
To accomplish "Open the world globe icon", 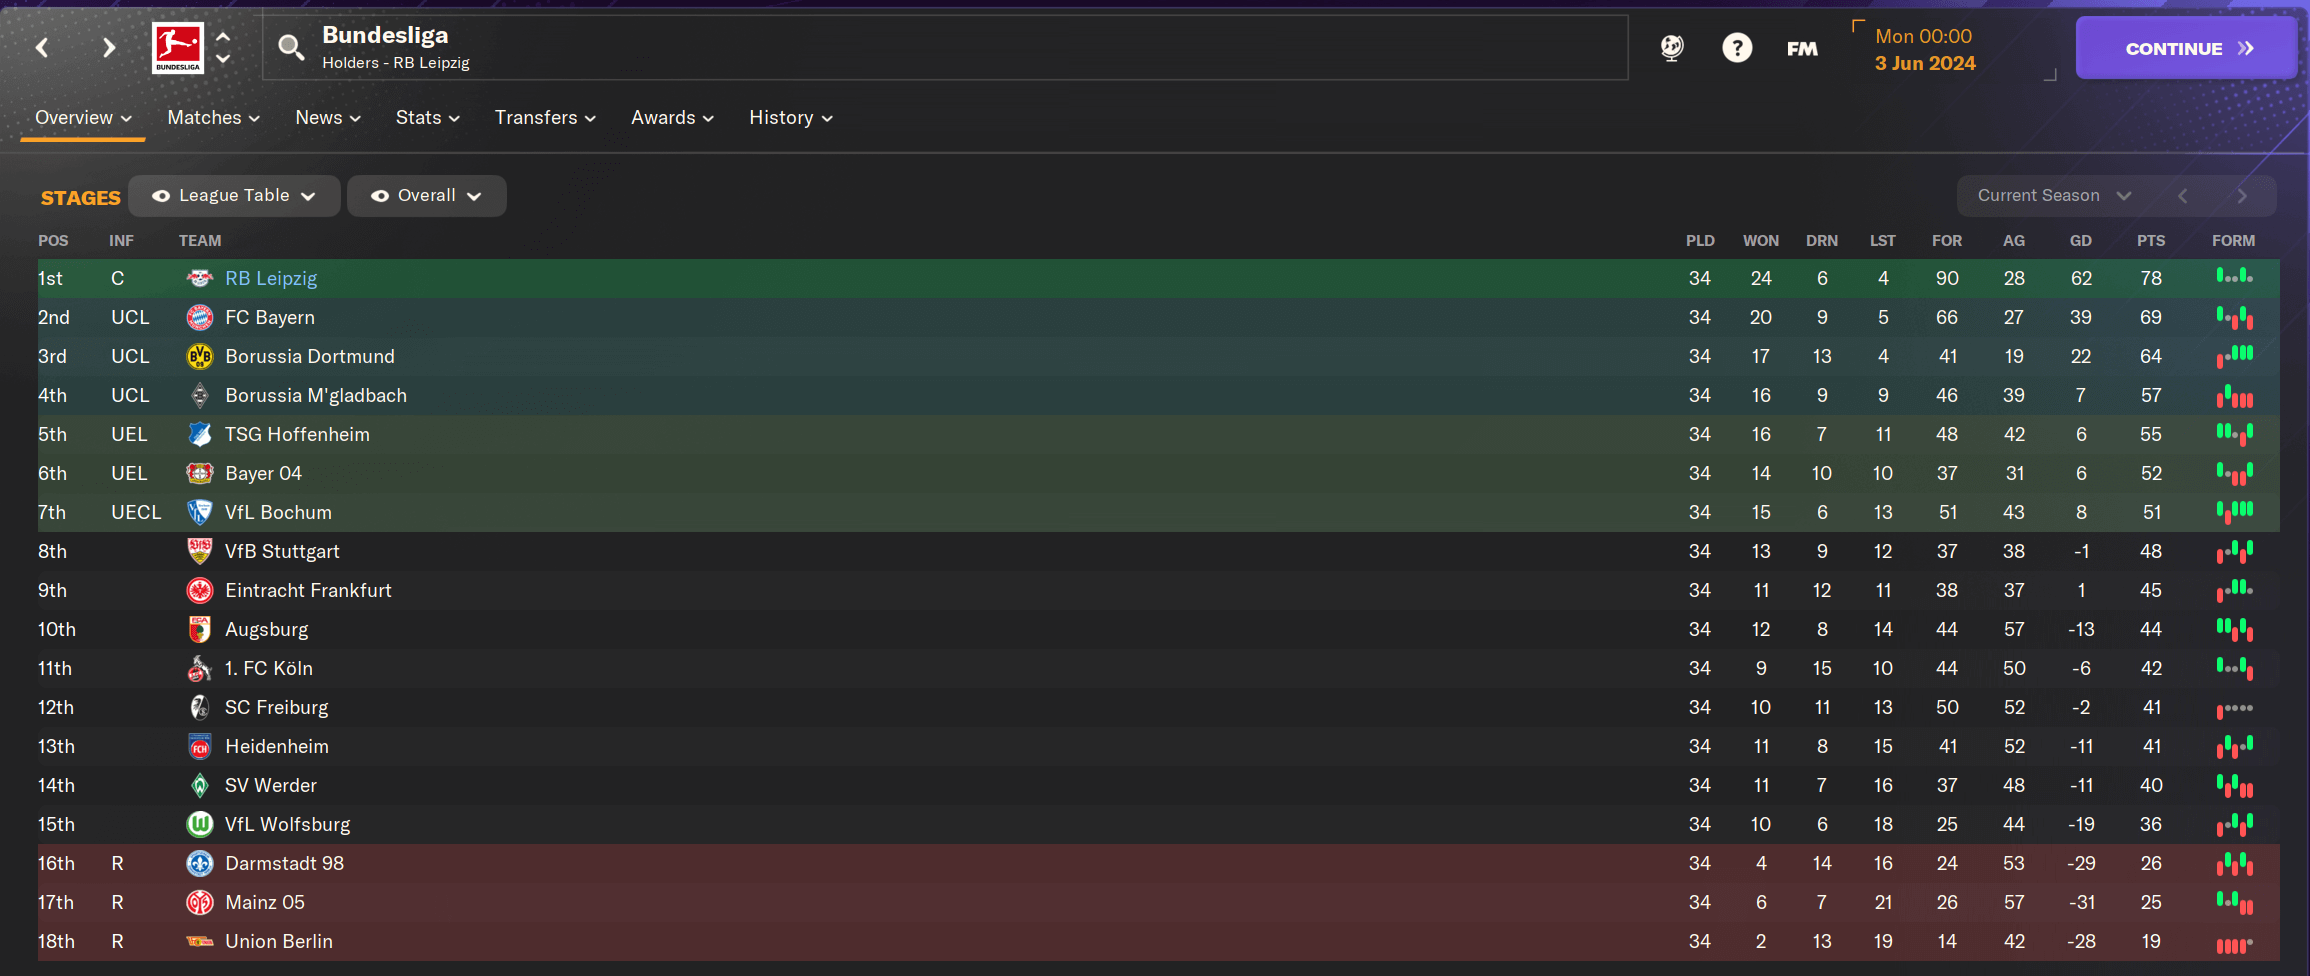I will point(1671,47).
